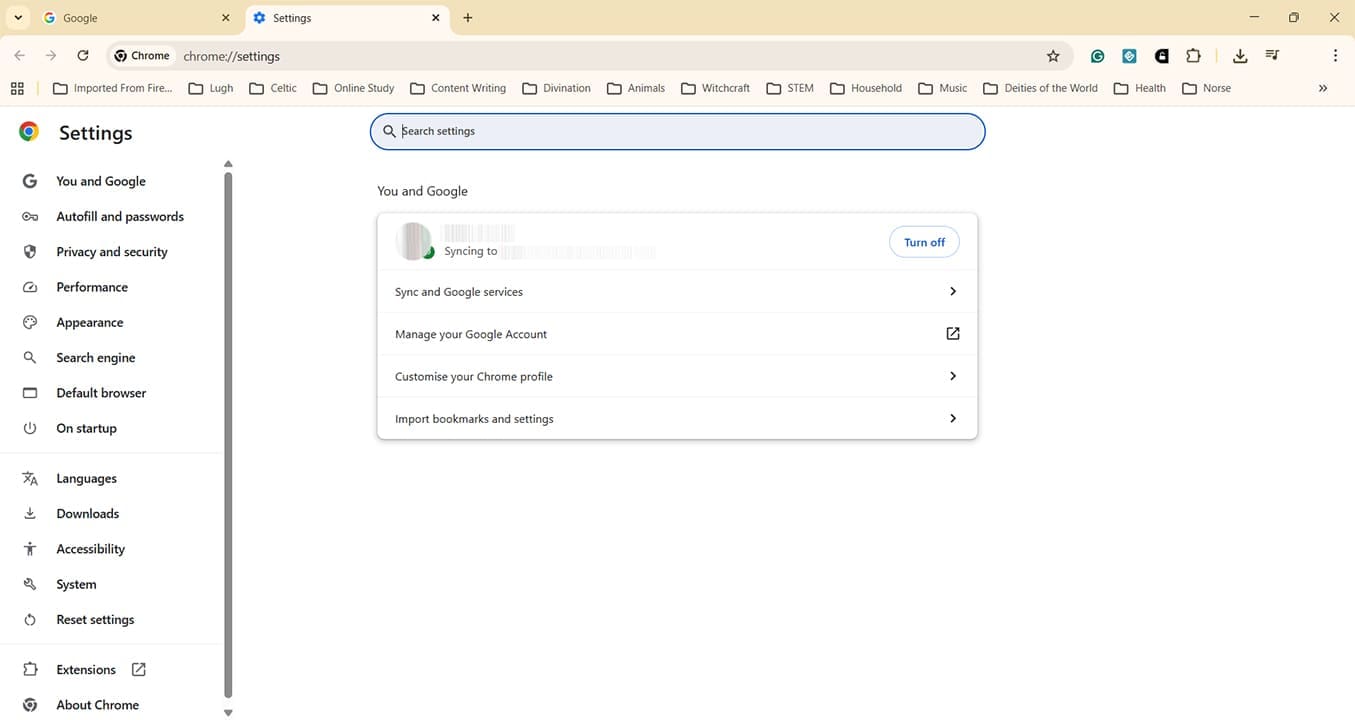The image size is (1355, 720).
Task: Open the Grammarly extension icon
Action: 1096,56
